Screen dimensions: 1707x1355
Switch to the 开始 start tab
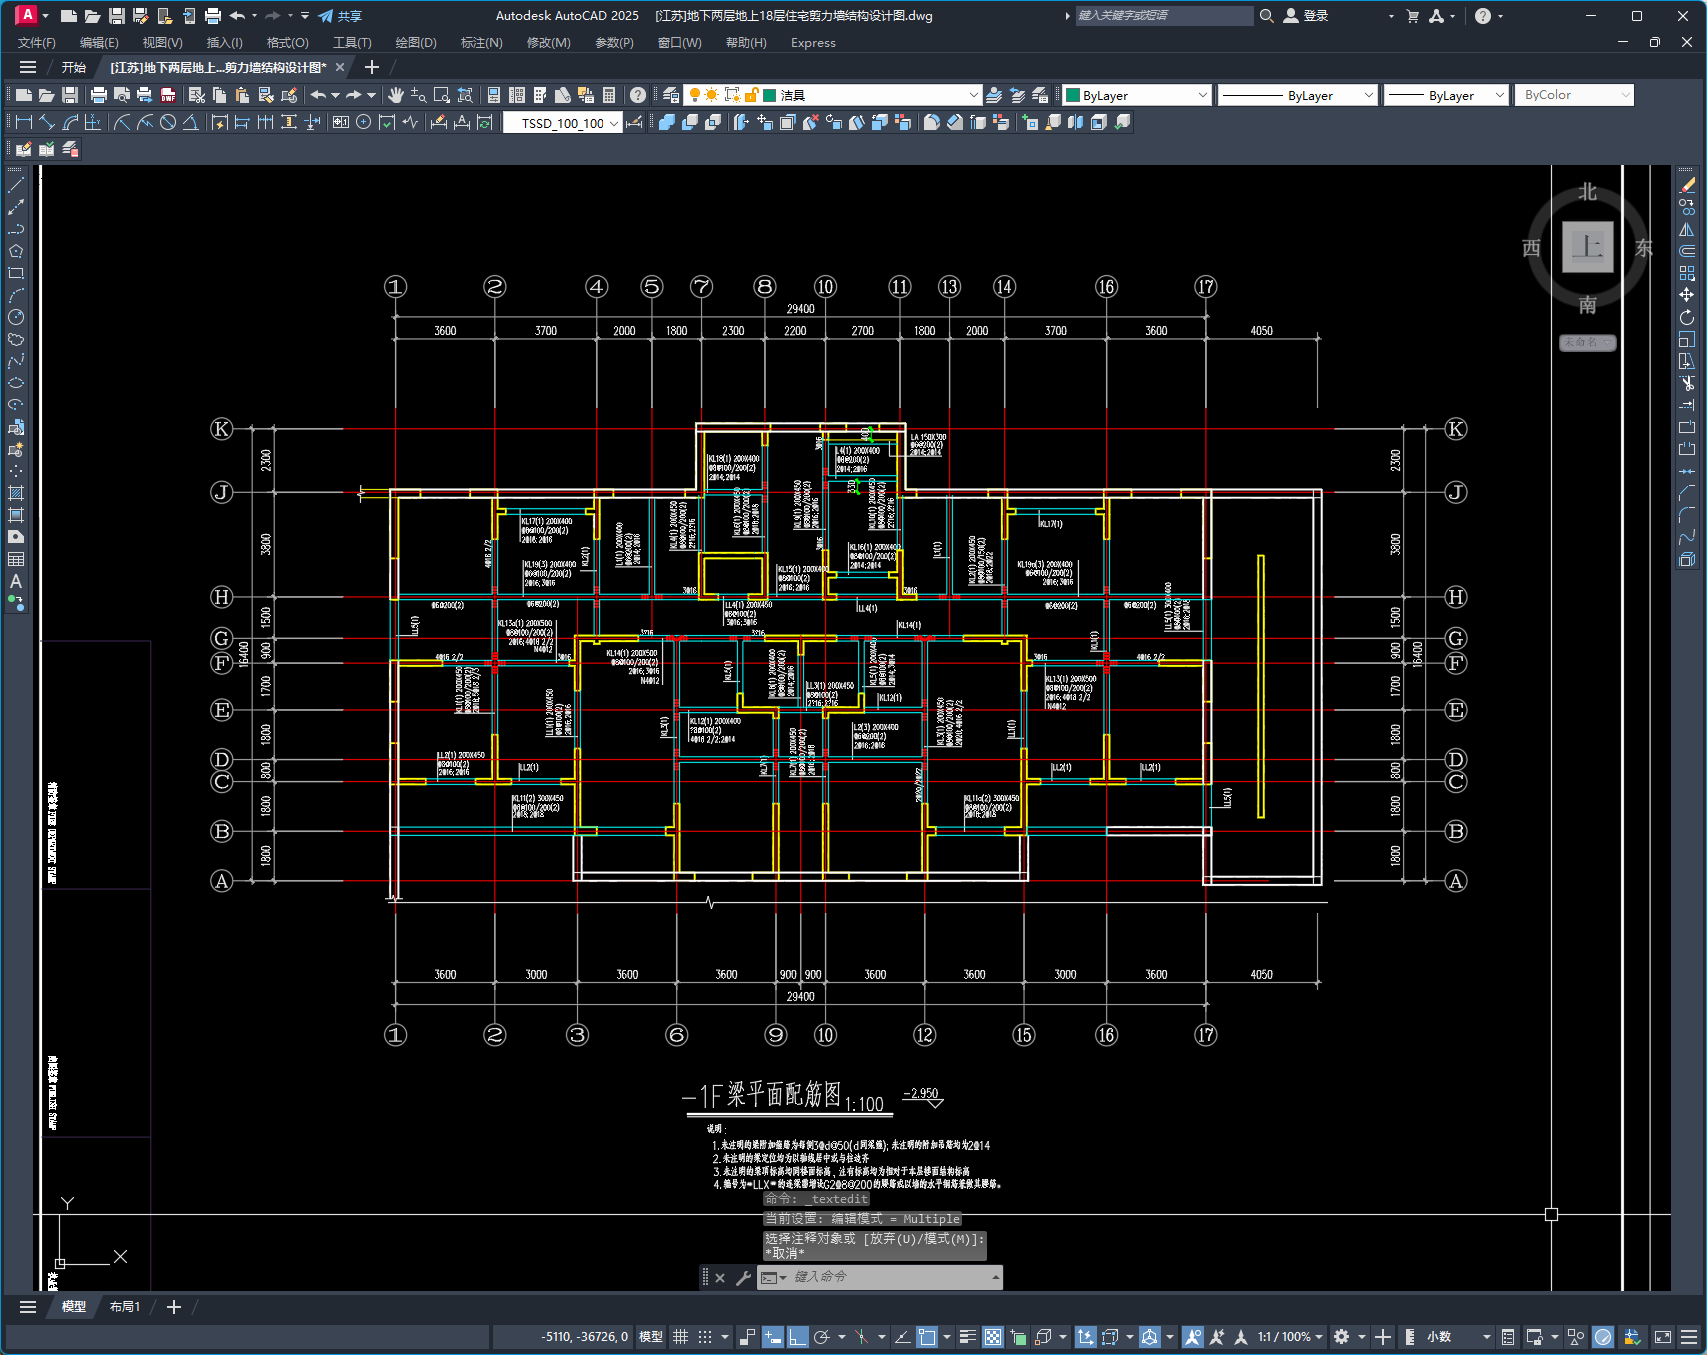74,67
